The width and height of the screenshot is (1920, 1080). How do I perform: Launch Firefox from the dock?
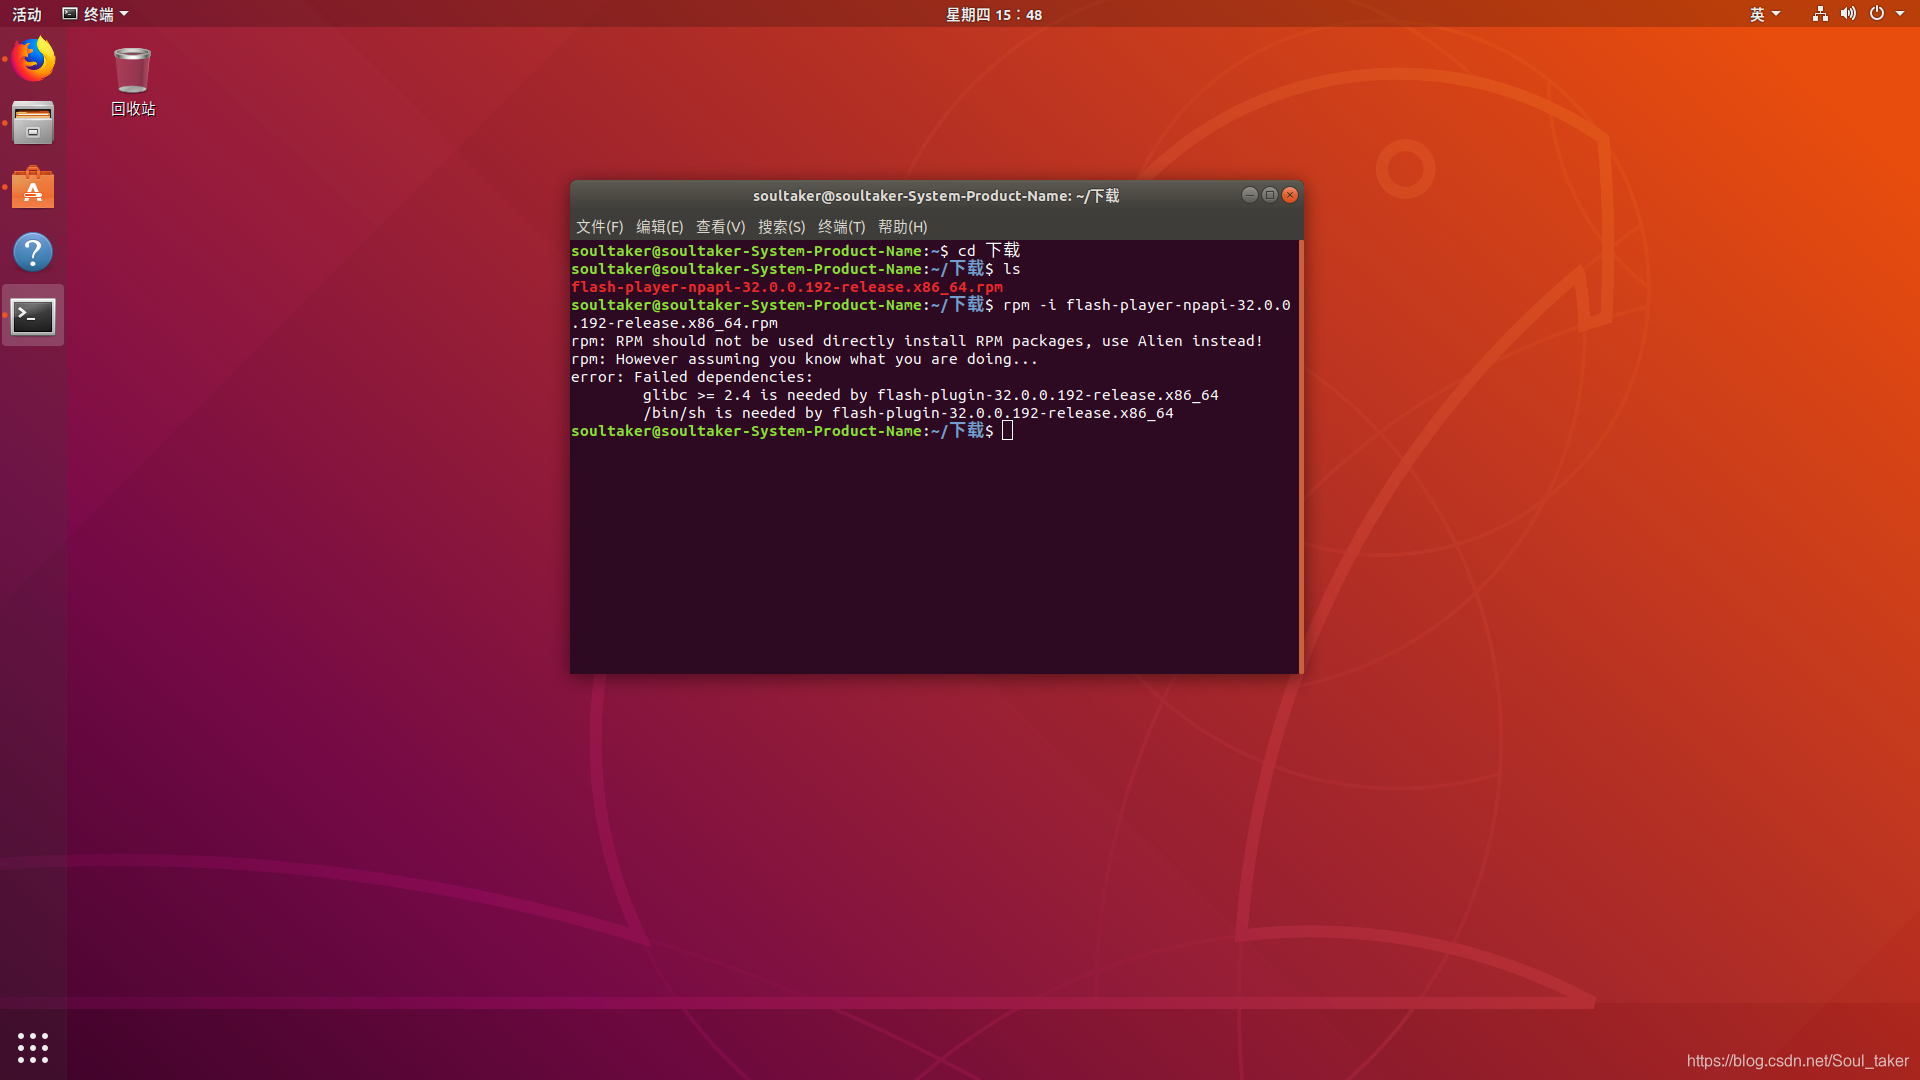pyautogui.click(x=33, y=59)
